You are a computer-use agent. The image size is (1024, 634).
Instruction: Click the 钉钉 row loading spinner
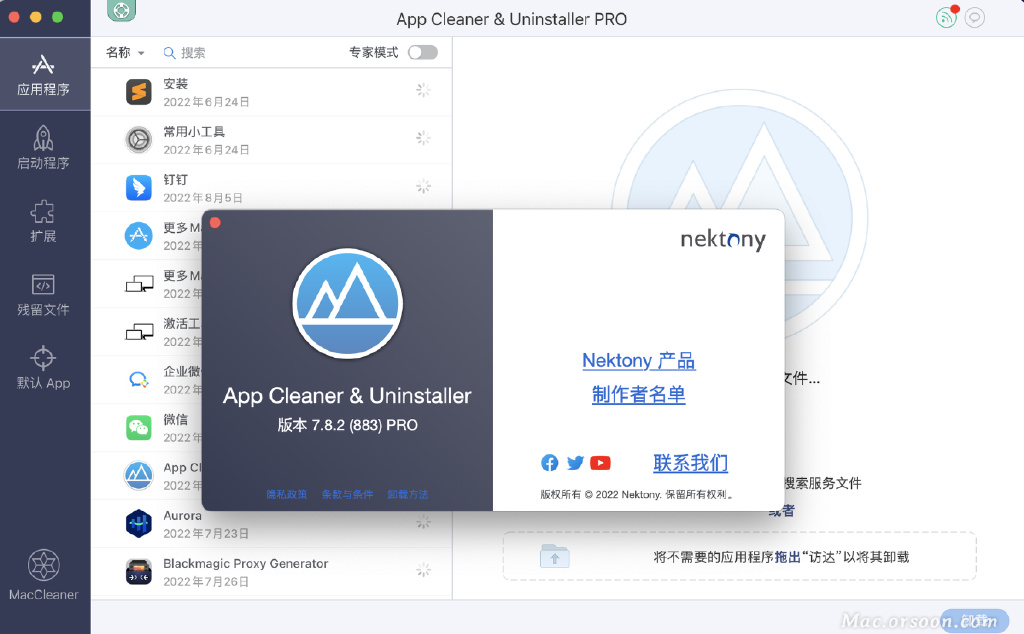point(424,186)
